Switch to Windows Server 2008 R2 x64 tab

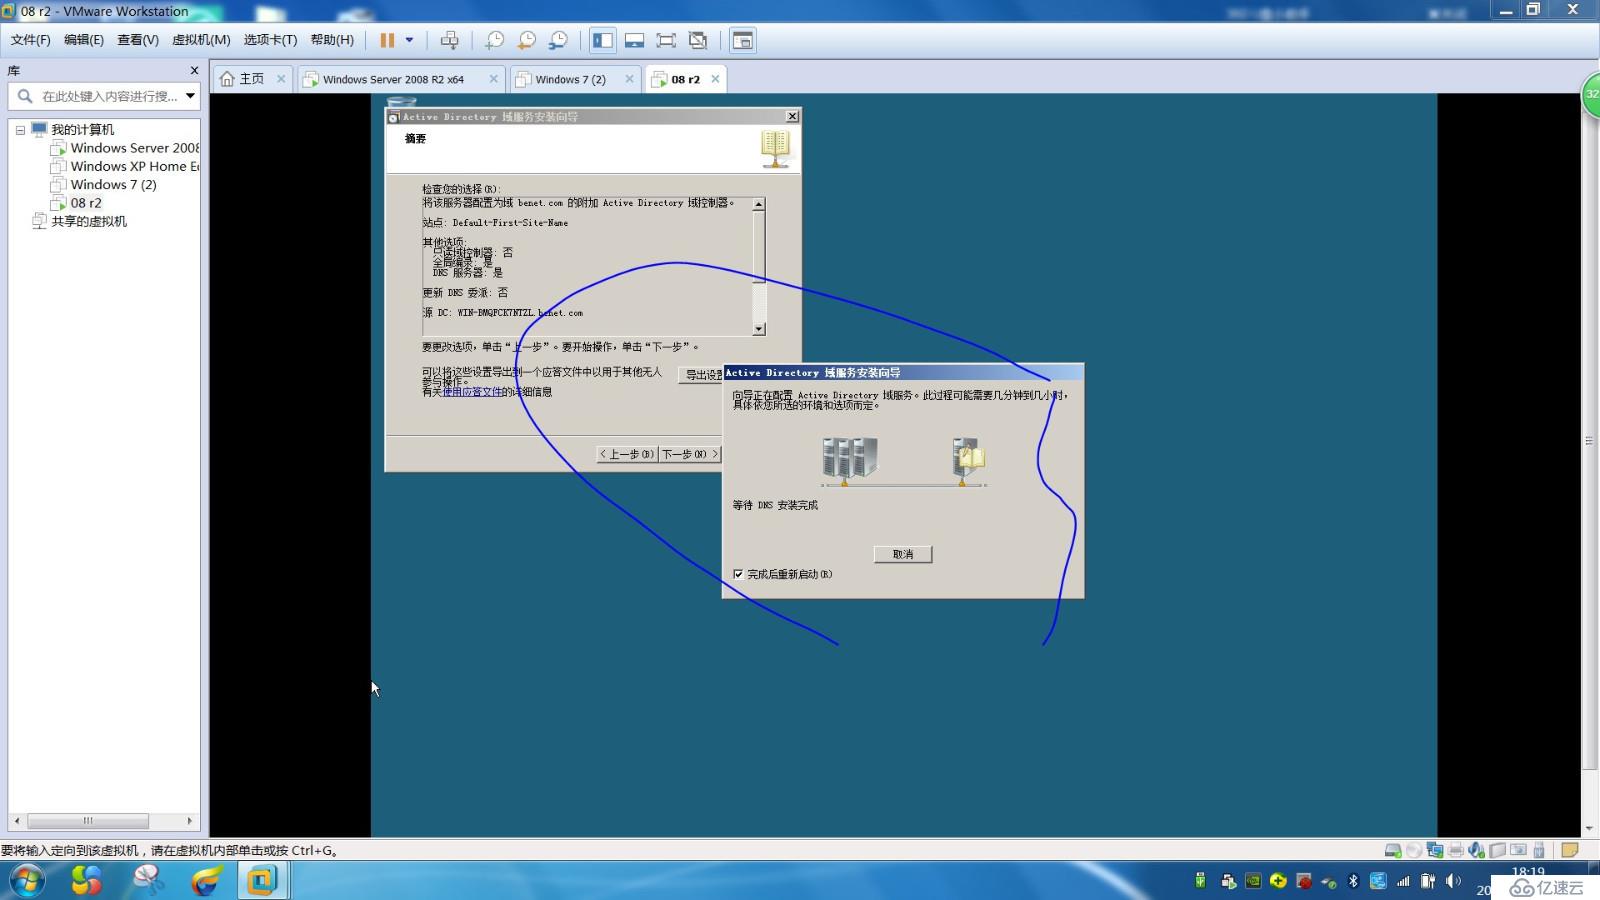pos(393,79)
